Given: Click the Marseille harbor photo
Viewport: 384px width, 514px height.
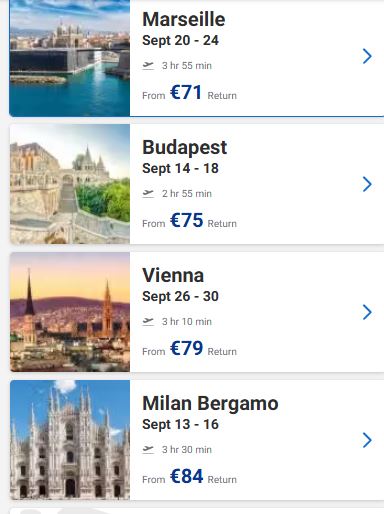Looking at the screenshot, I should (70, 58).
